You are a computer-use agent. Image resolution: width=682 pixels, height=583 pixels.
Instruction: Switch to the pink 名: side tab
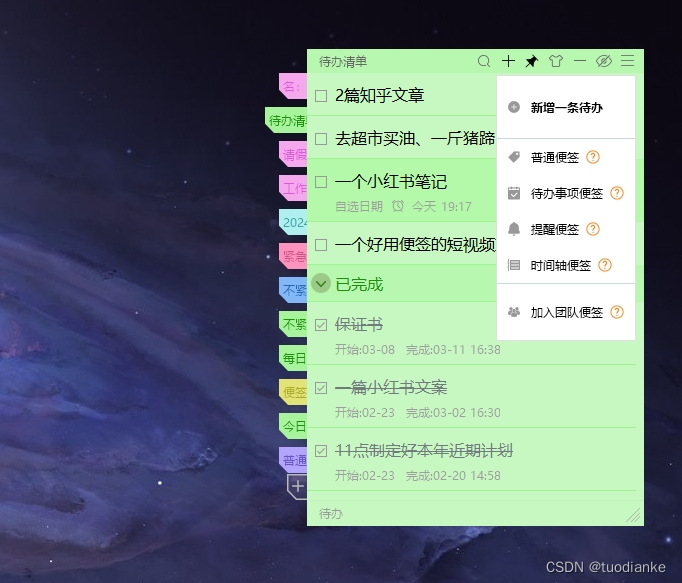pos(293,86)
